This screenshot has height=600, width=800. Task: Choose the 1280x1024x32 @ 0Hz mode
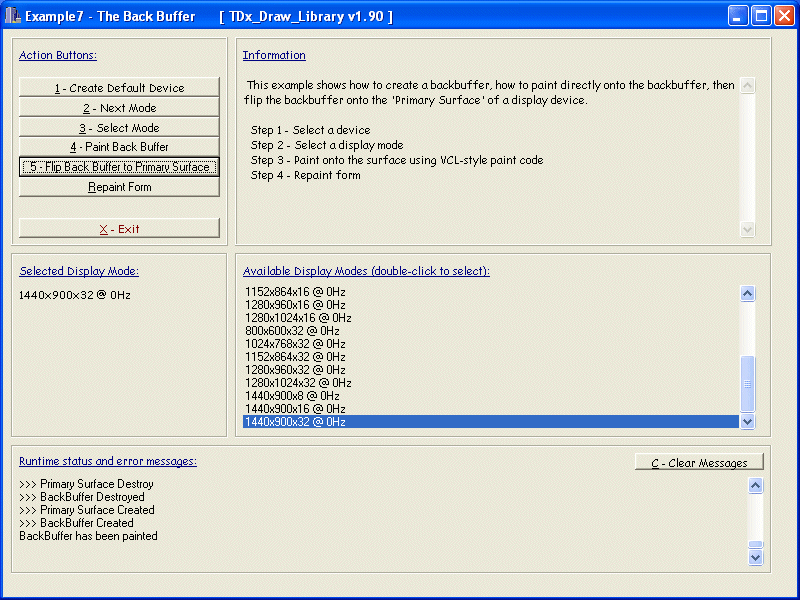point(298,383)
